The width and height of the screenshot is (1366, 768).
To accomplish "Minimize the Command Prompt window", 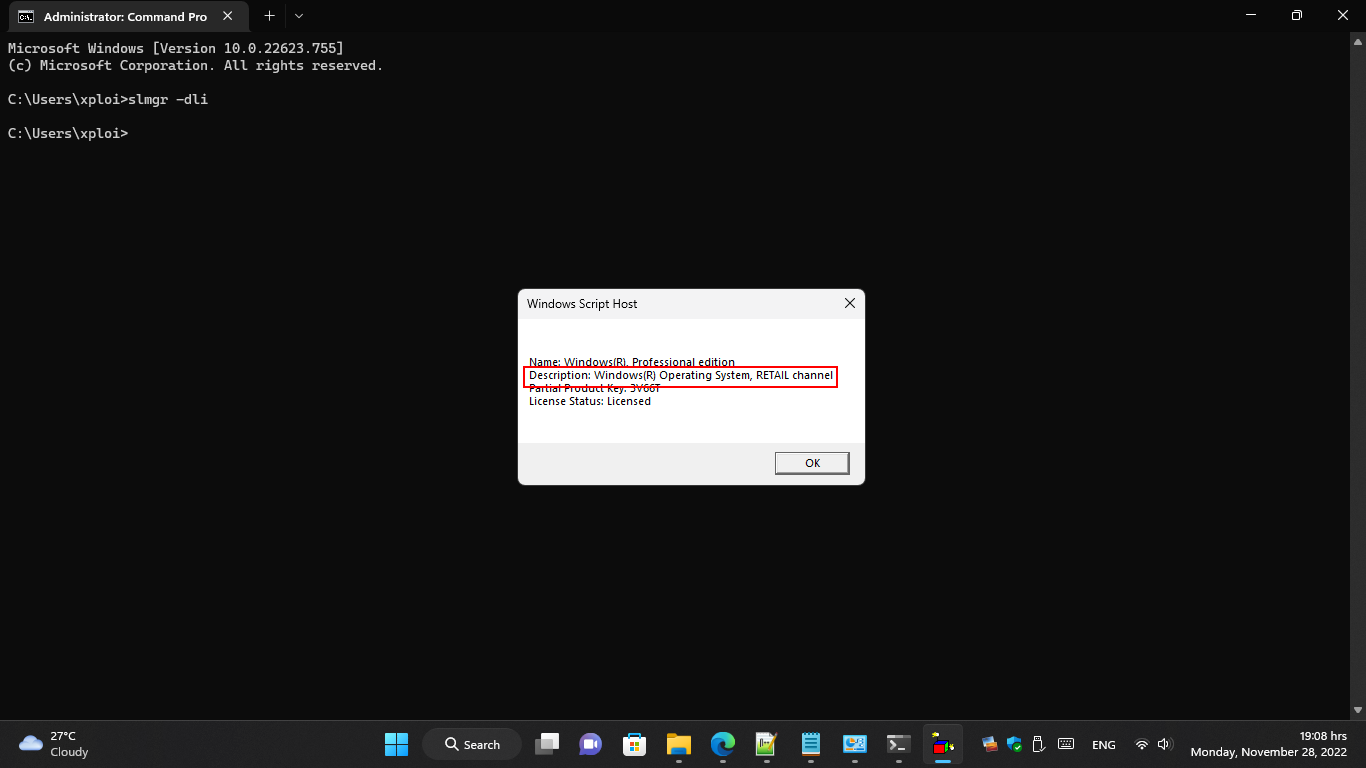I will 1251,16.
